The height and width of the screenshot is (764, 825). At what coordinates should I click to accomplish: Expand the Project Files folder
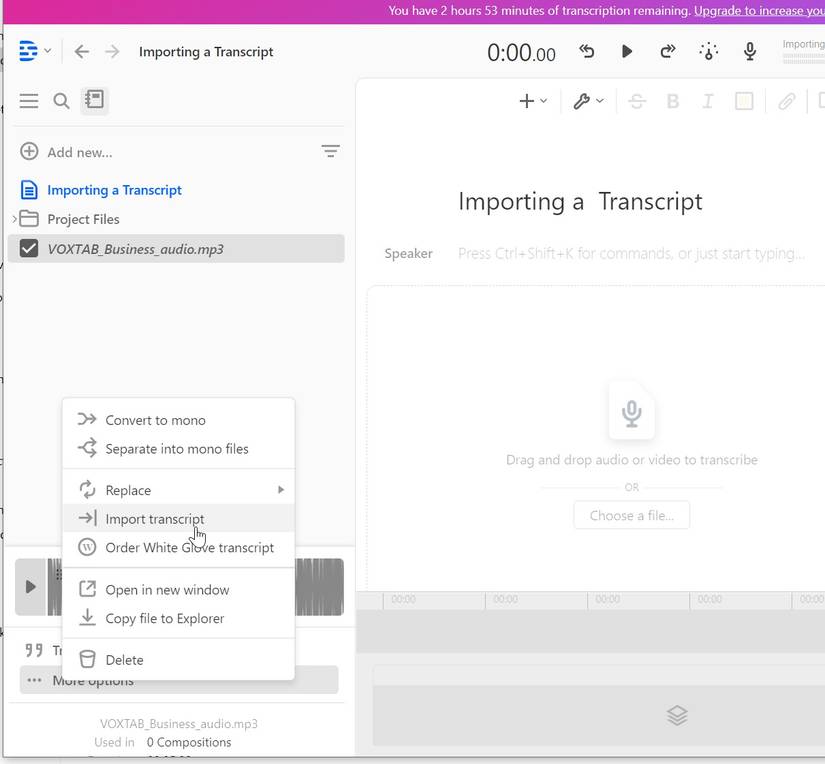(x=14, y=219)
